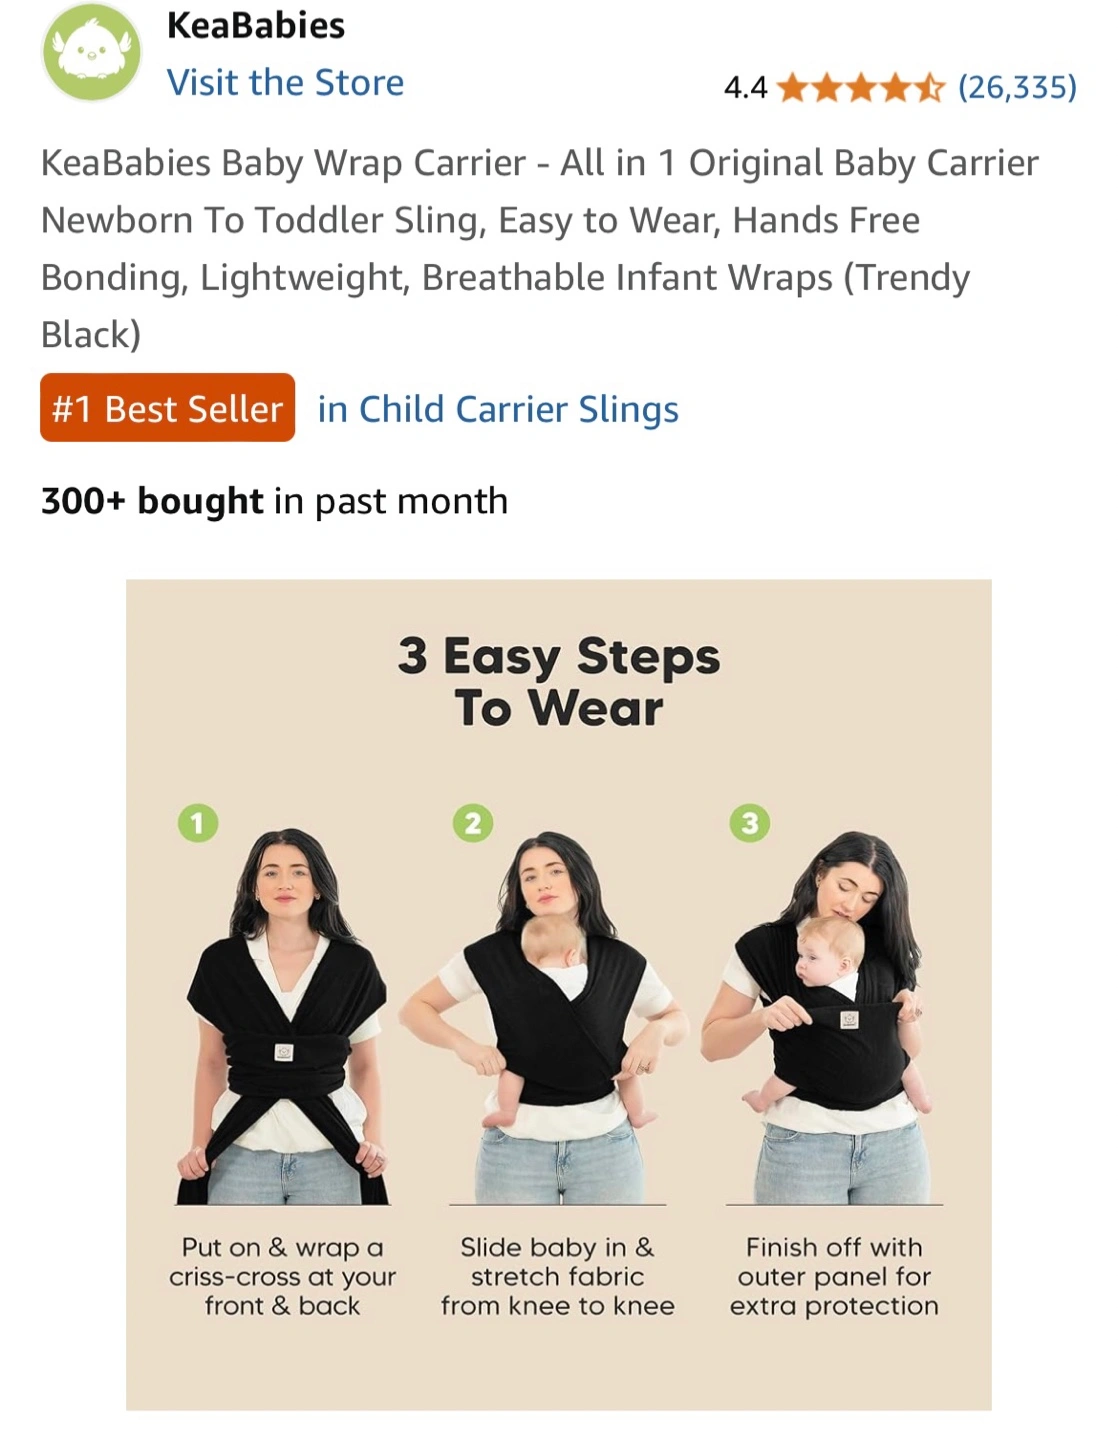Open the Visit the Store link
Image resolution: width=1118 pixels, height=1440 pixels.
click(285, 82)
